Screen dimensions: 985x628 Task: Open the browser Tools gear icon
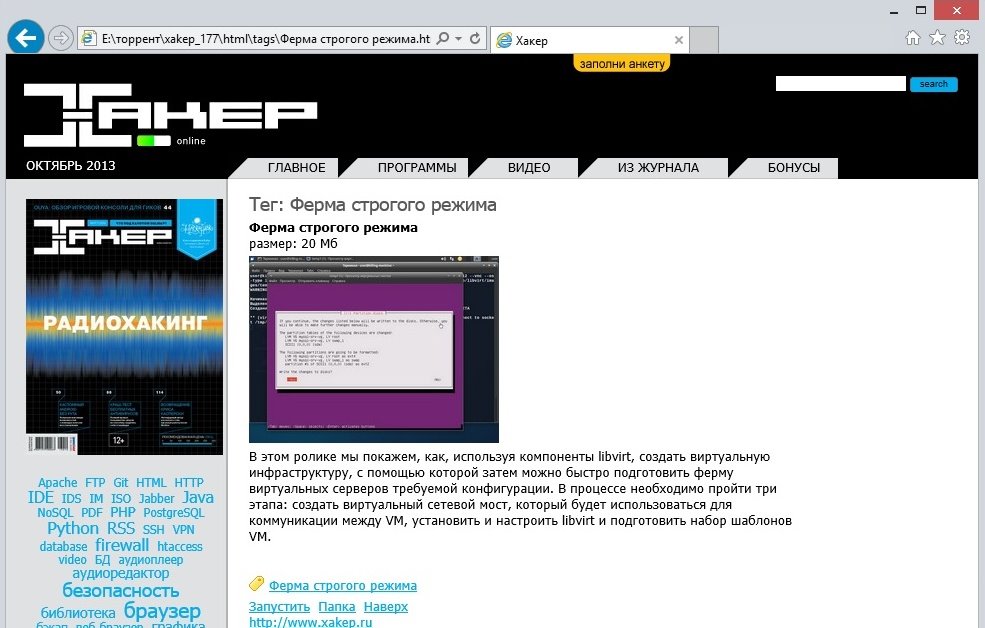click(962, 37)
